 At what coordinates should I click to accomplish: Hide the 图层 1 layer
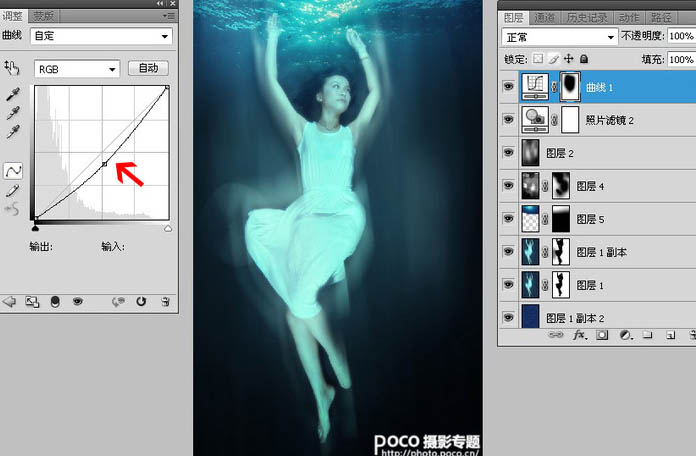tap(508, 284)
